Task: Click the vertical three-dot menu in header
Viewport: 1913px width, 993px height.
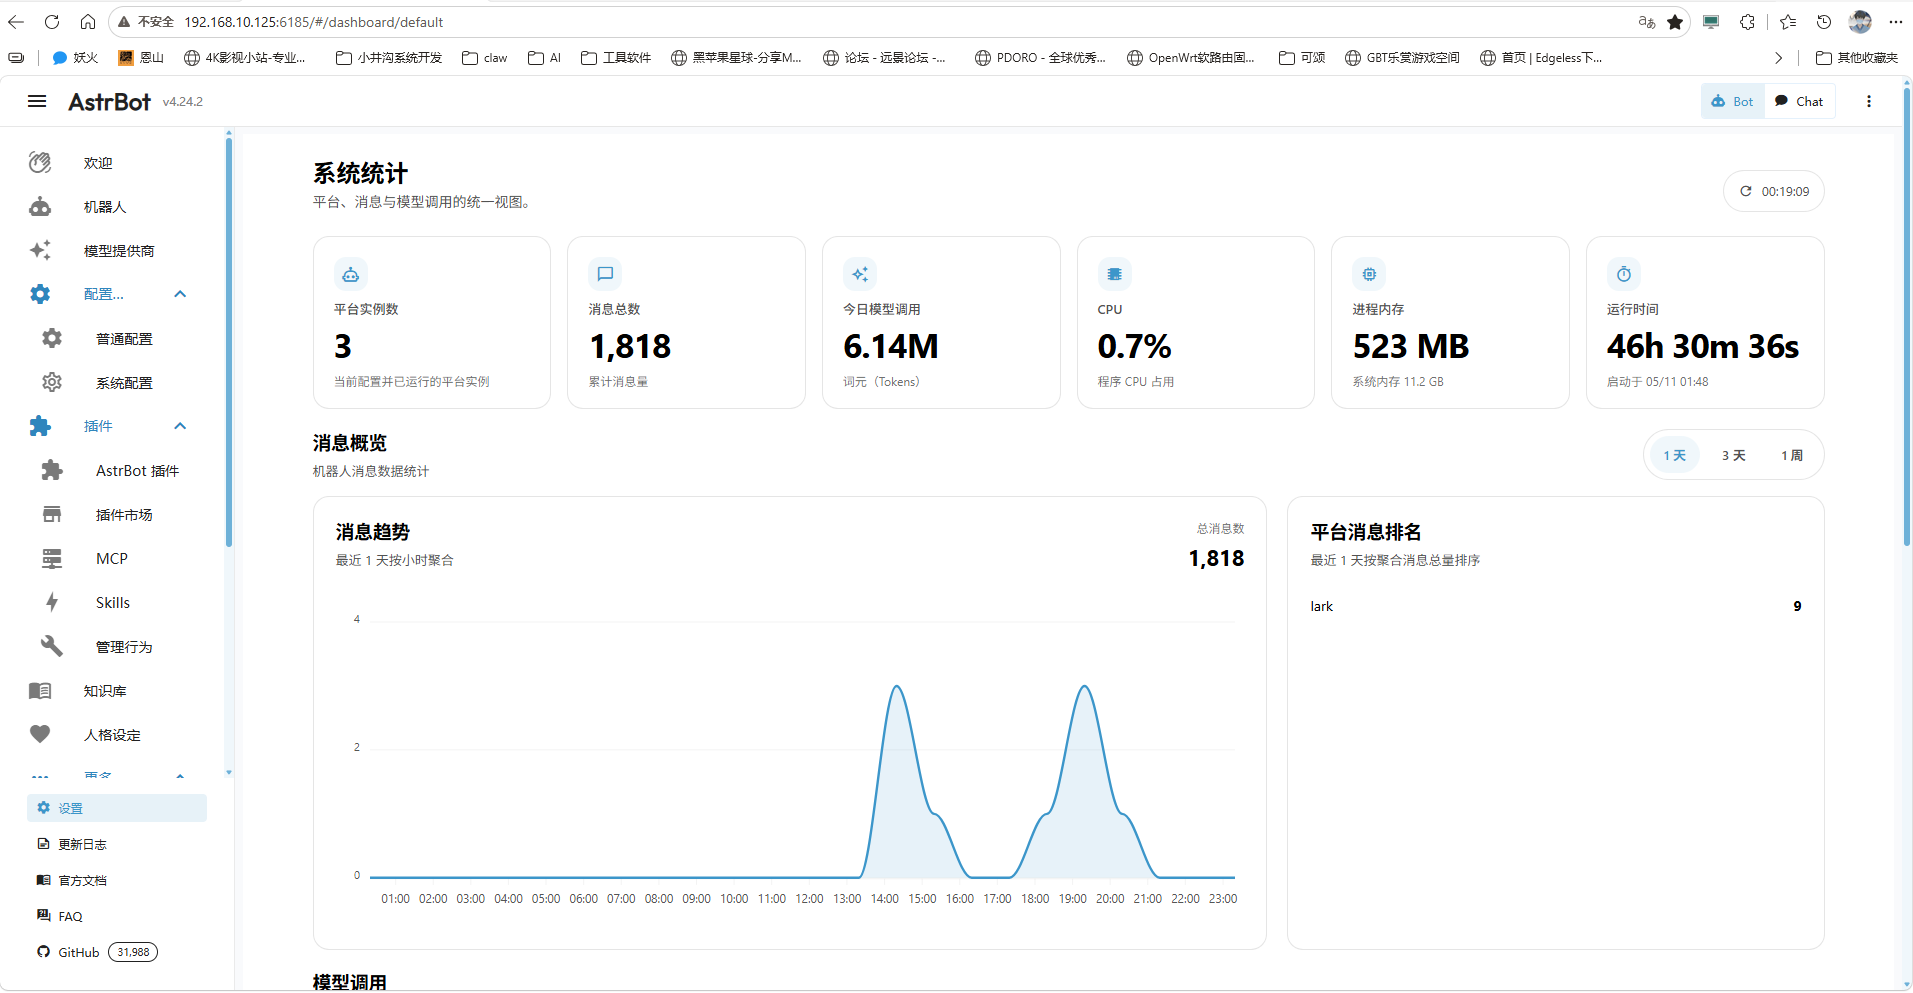Action: 1868,101
